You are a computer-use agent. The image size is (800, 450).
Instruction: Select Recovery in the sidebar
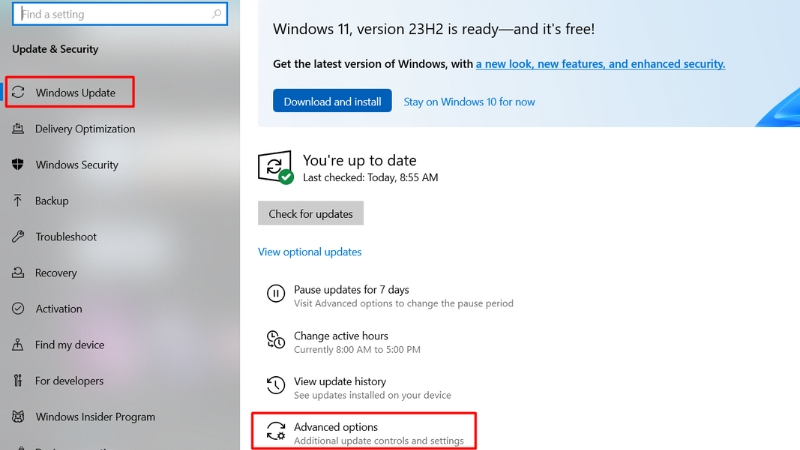tap(56, 273)
